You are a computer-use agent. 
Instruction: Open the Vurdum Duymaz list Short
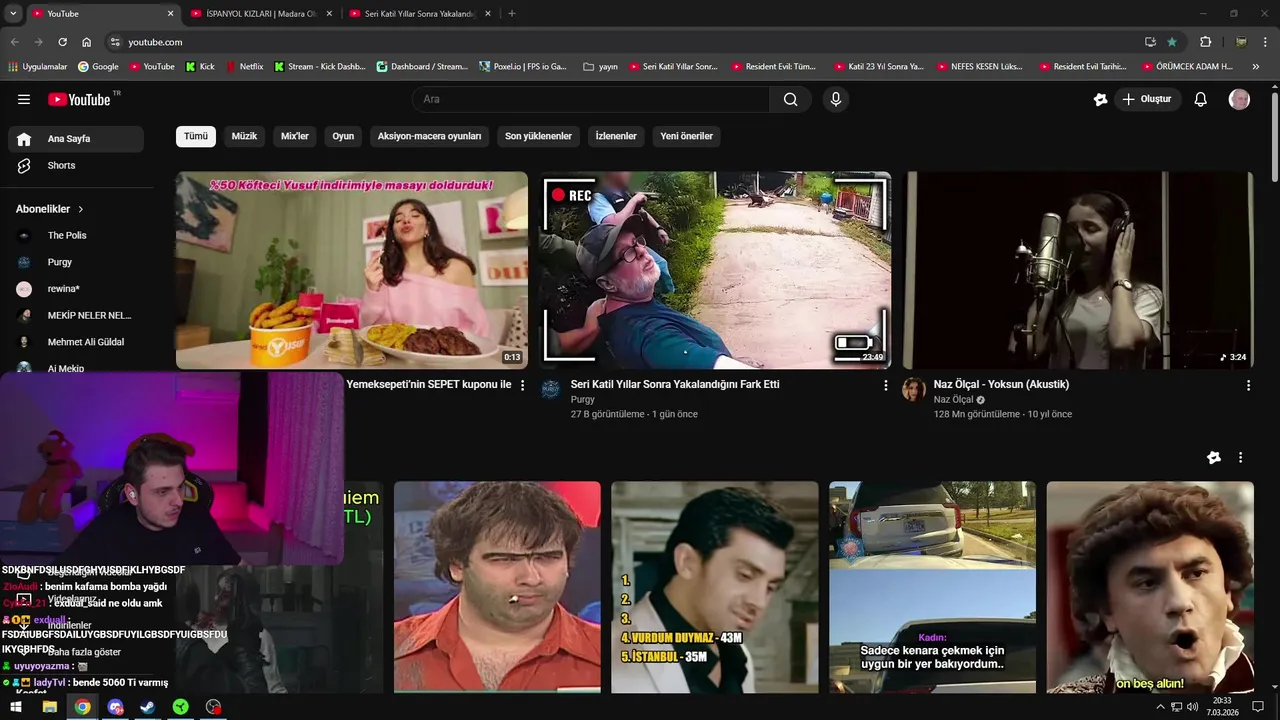pyautogui.click(x=715, y=587)
